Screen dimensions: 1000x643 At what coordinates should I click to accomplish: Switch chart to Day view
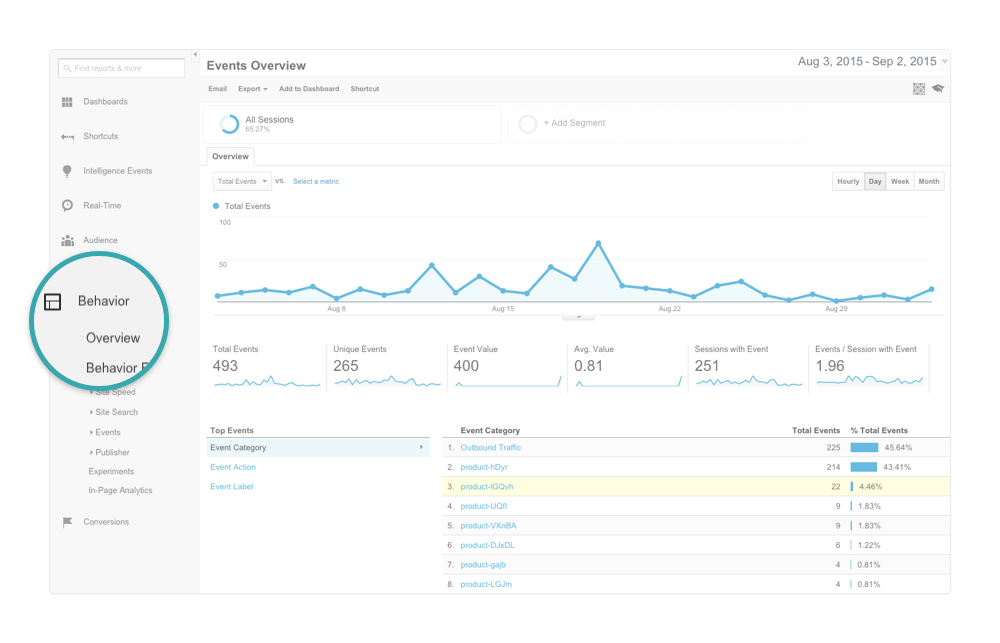pyautogui.click(x=875, y=182)
